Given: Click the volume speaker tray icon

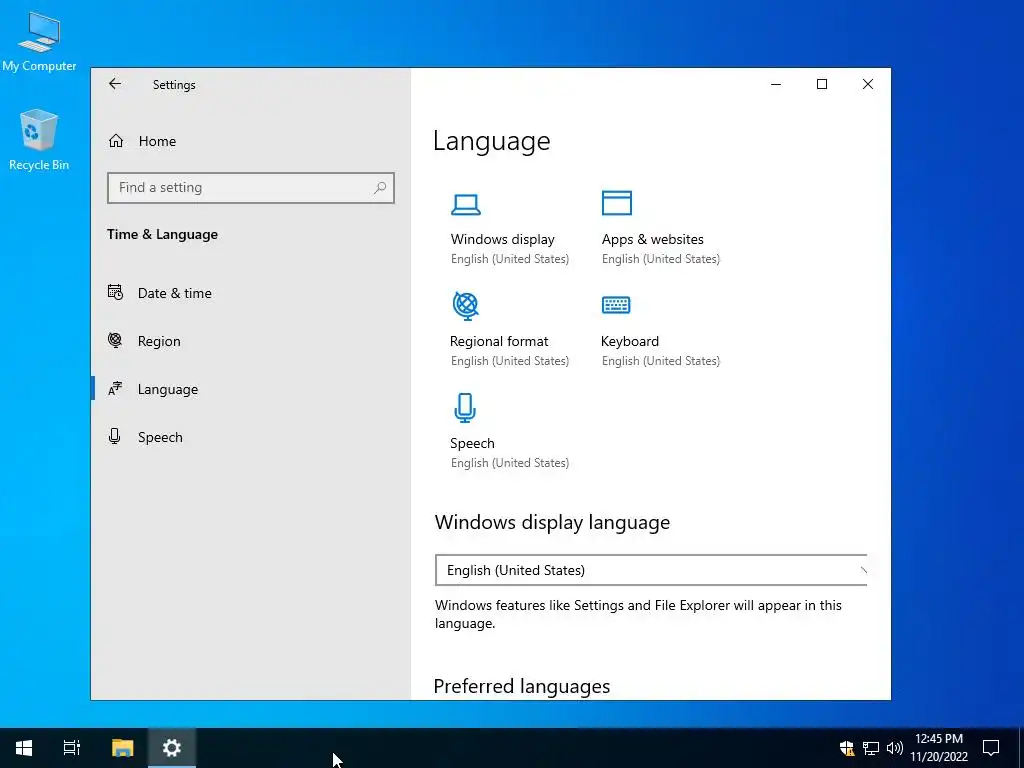Looking at the screenshot, I should (x=895, y=748).
